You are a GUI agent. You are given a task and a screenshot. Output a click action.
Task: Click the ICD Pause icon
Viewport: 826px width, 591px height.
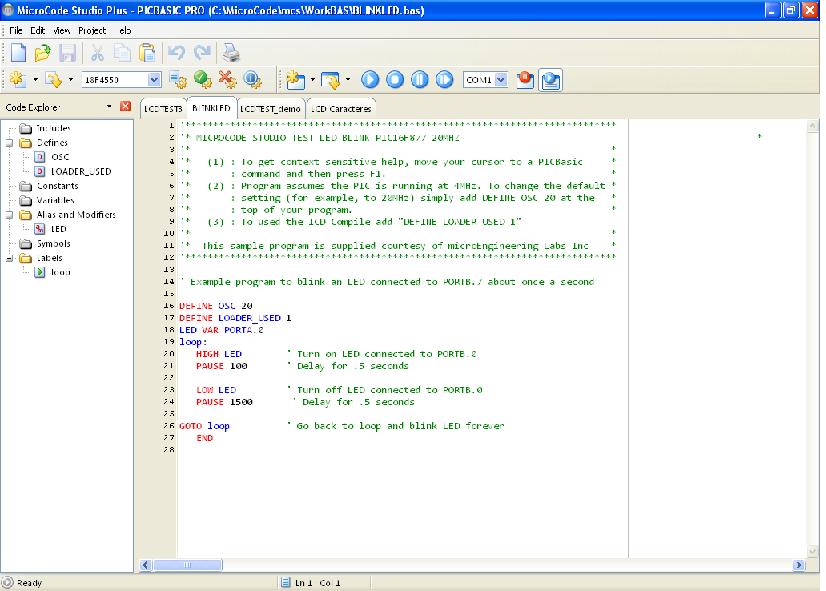click(x=419, y=79)
